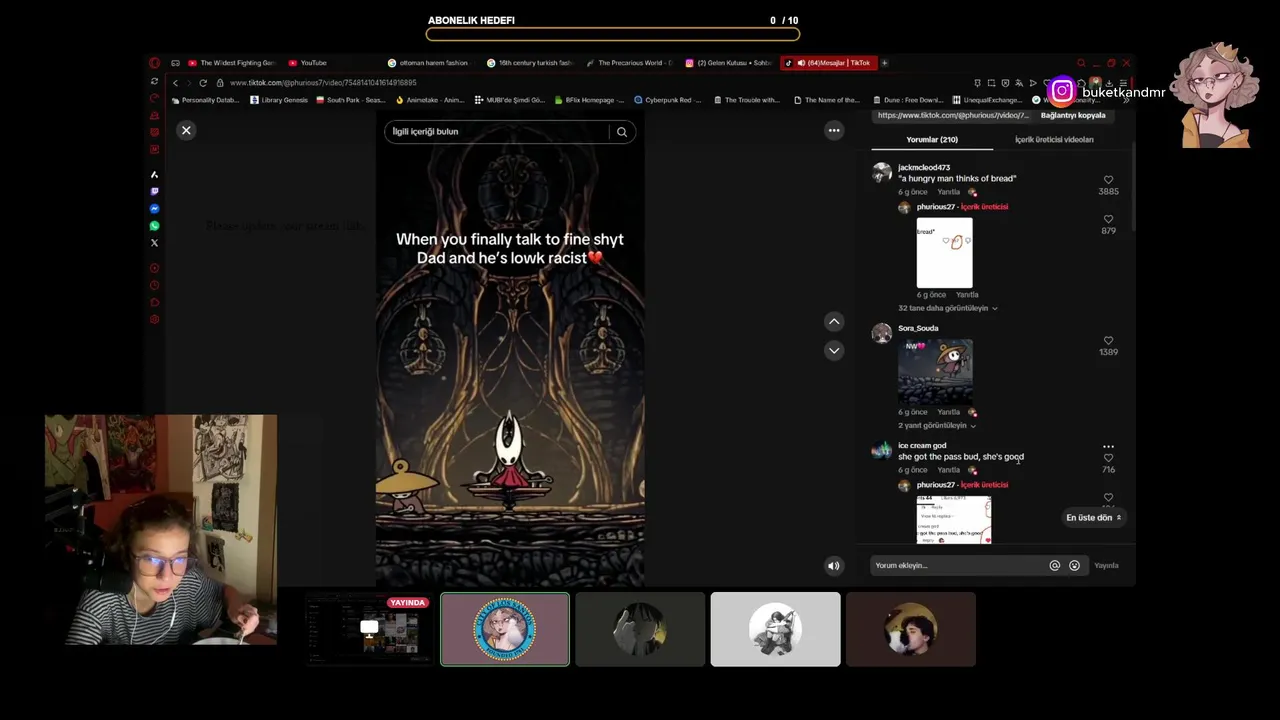The height and width of the screenshot is (720, 1280).
Task: Reply to ice cream god via Yanıtla
Action: point(948,470)
